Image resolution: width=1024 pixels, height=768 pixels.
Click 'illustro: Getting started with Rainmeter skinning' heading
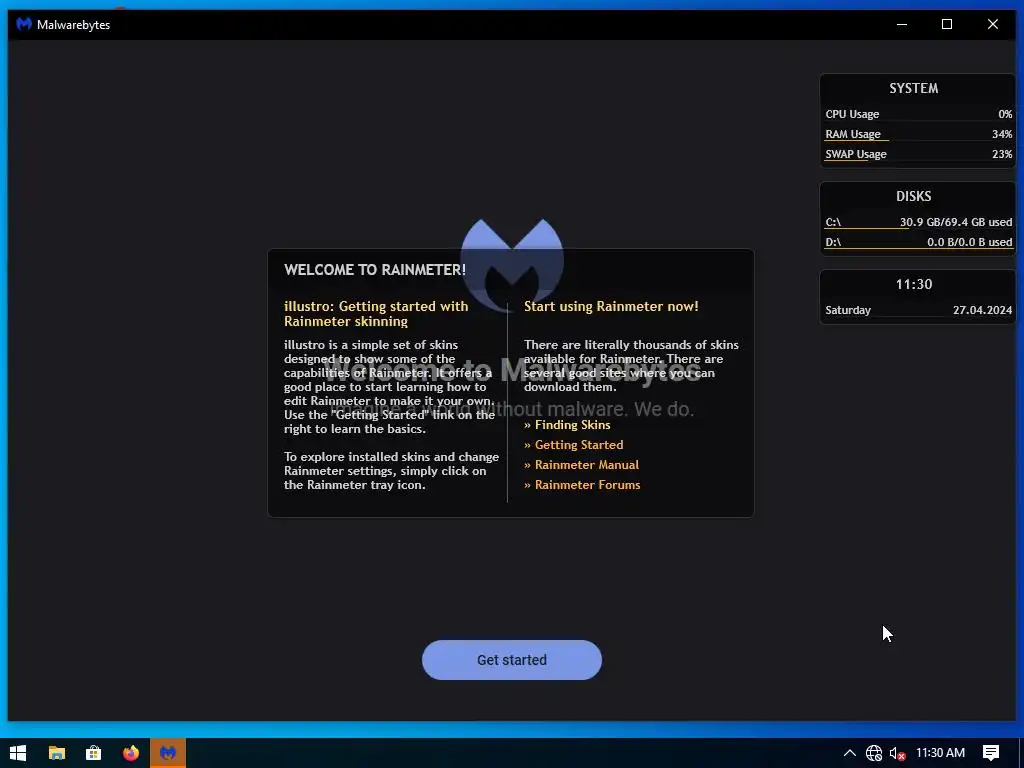click(376, 313)
